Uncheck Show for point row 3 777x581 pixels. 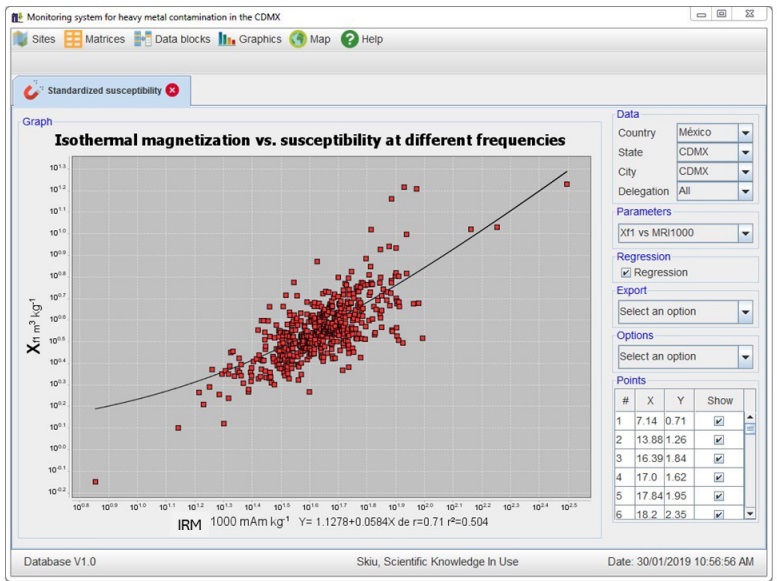(x=718, y=458)
